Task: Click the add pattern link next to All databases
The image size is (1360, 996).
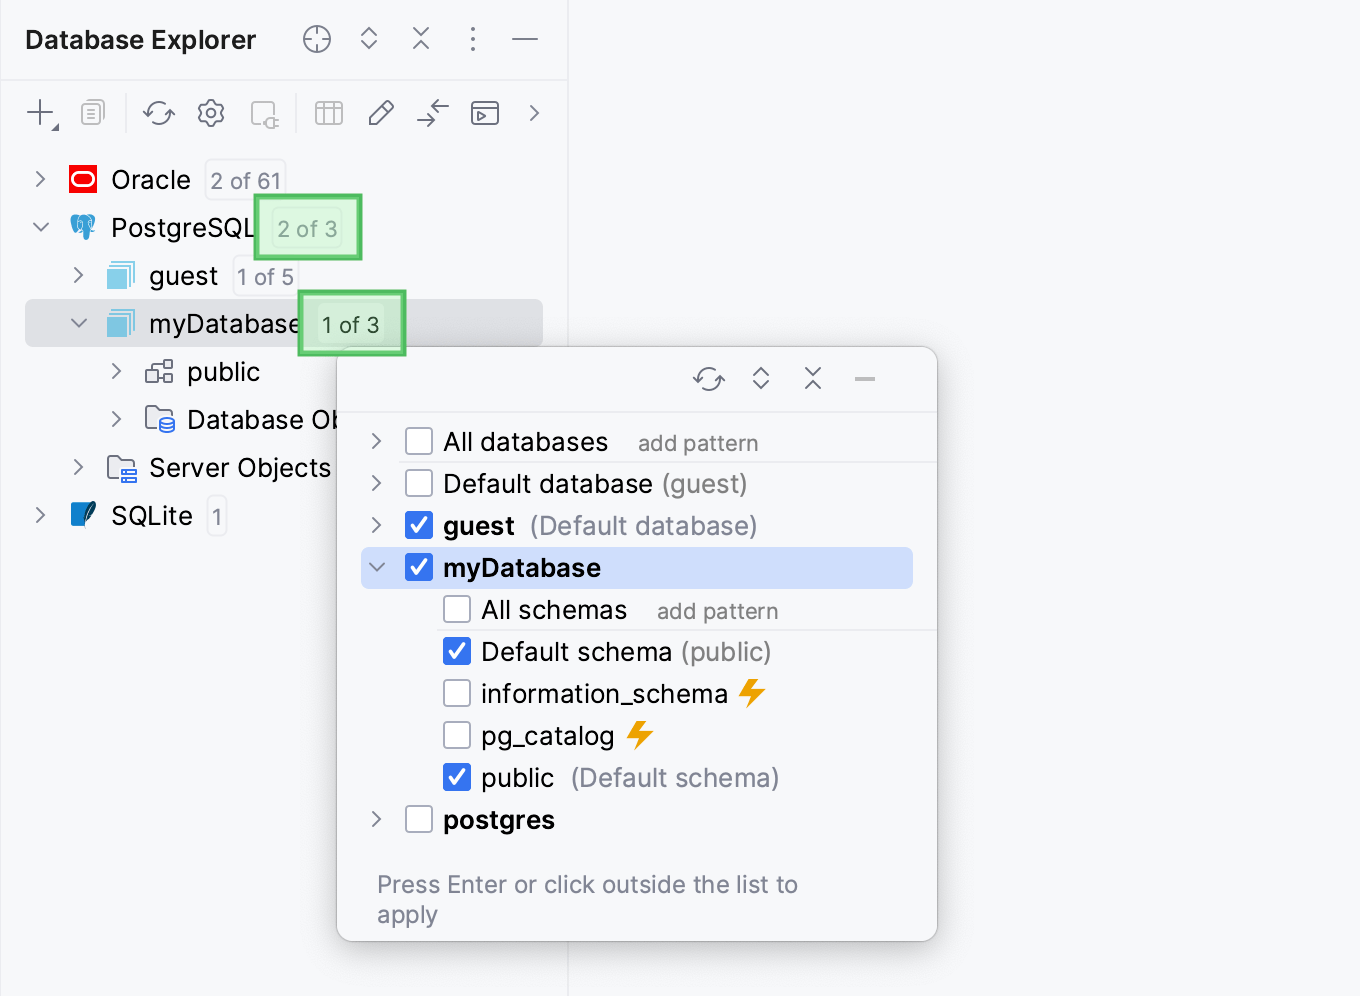Action: [698, 443]
